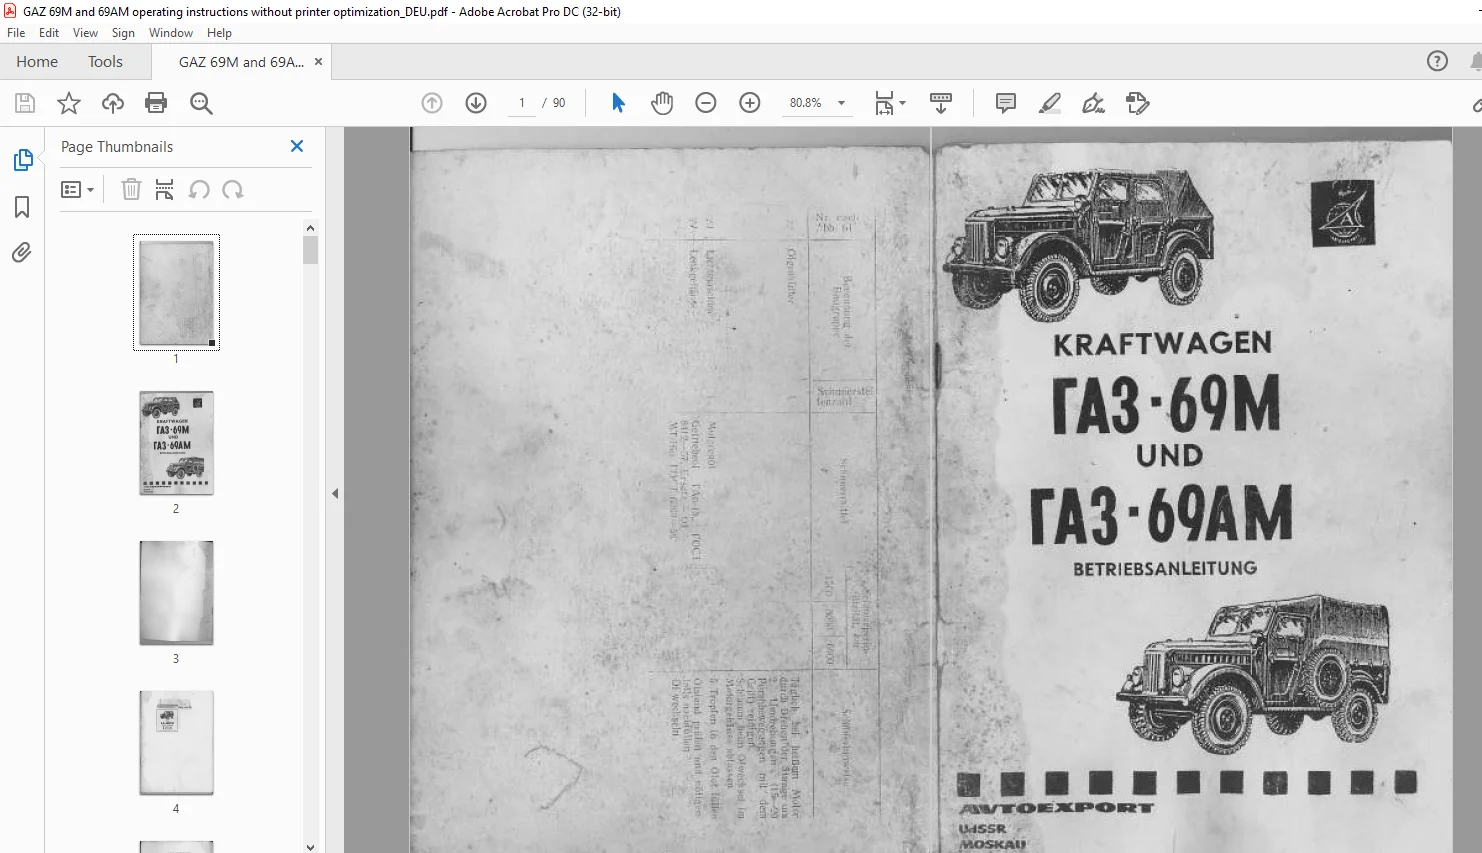Open the thumbnails options dropdown

coord(78,189)
